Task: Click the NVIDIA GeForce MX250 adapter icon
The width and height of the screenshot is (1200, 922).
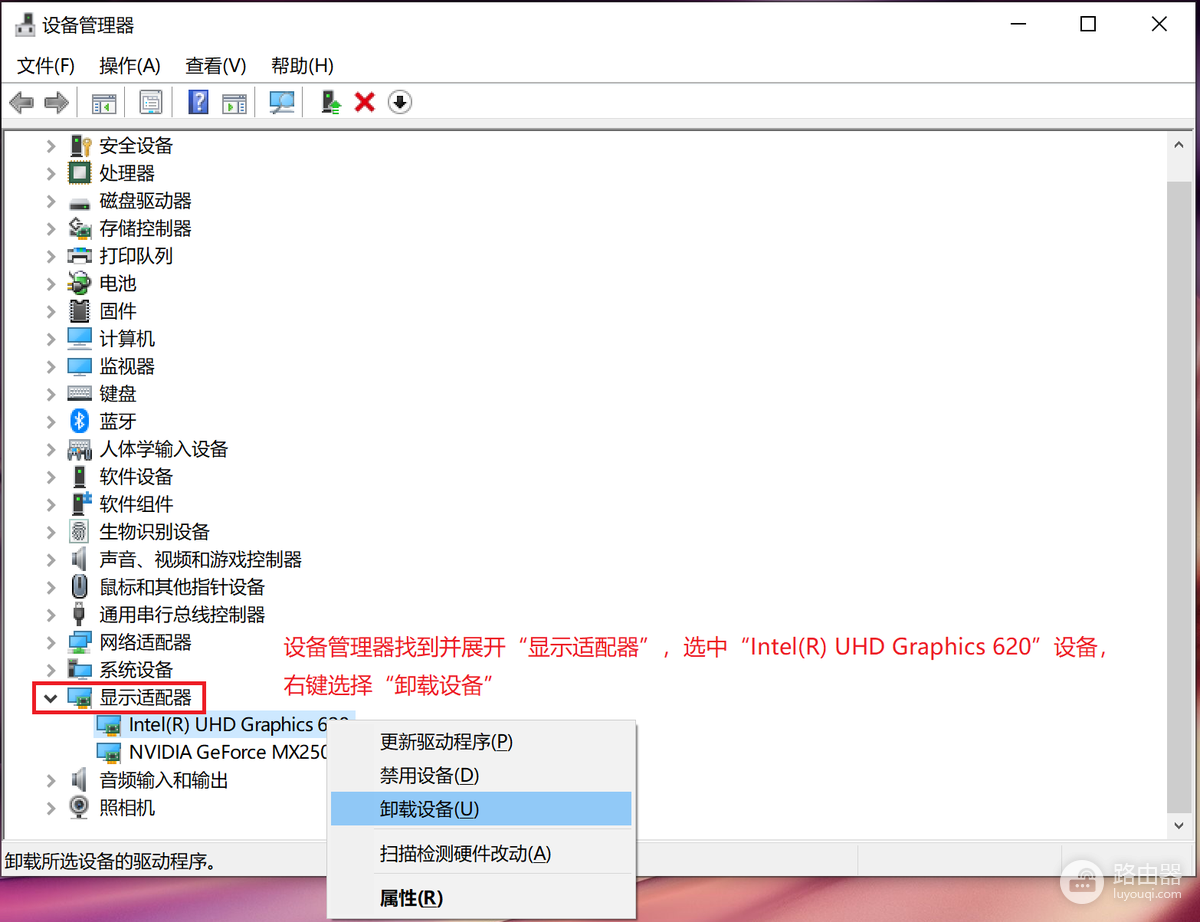Action: 108,753
